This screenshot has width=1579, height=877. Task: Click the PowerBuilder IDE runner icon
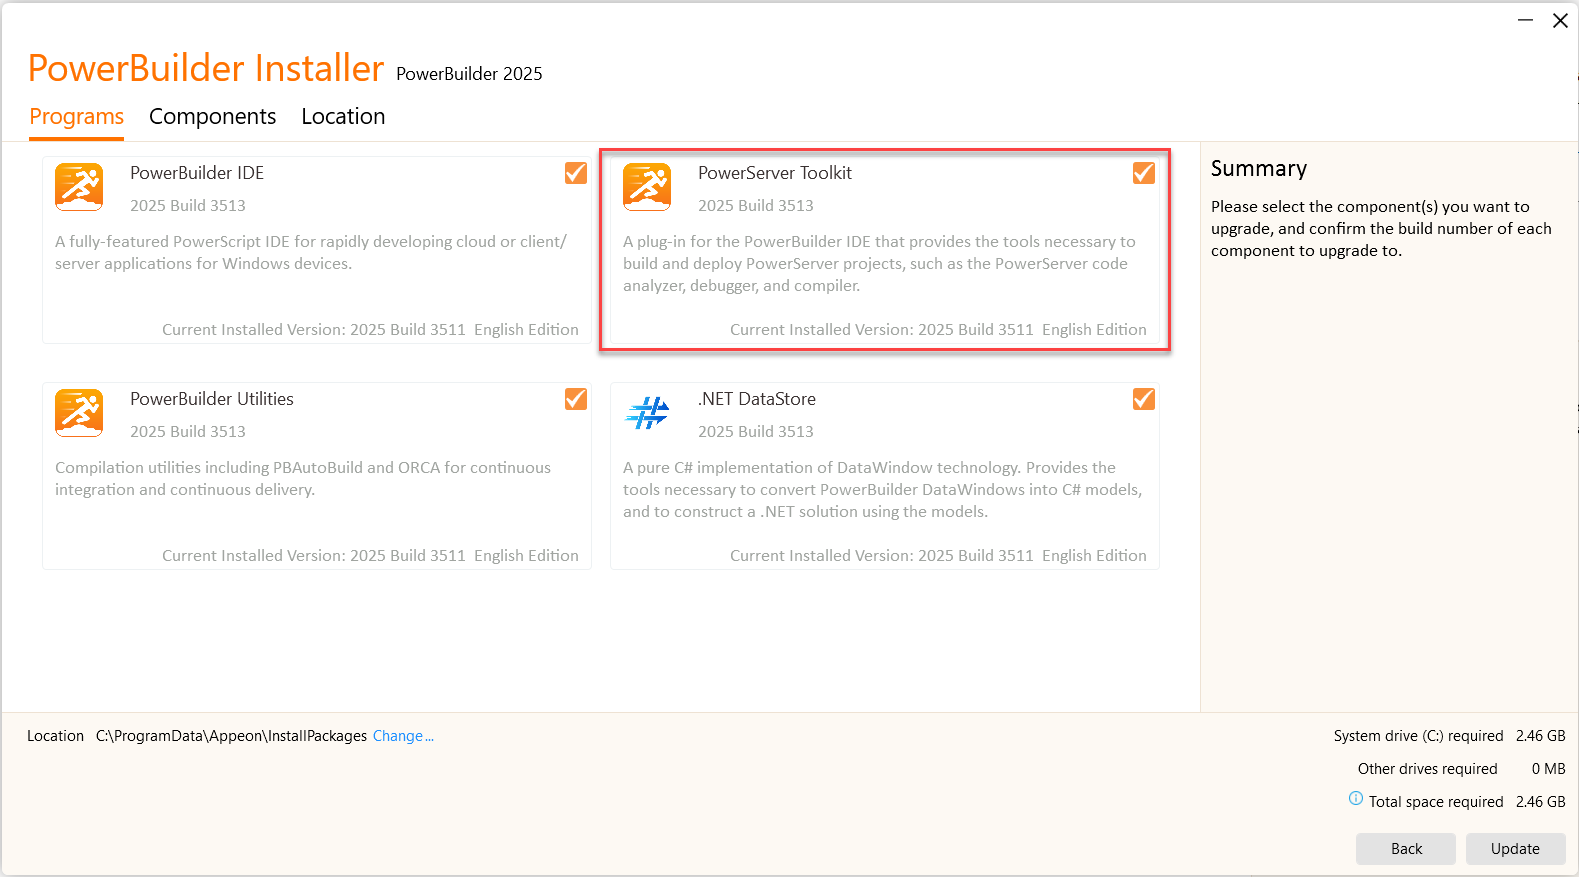(x=79, y=187)
